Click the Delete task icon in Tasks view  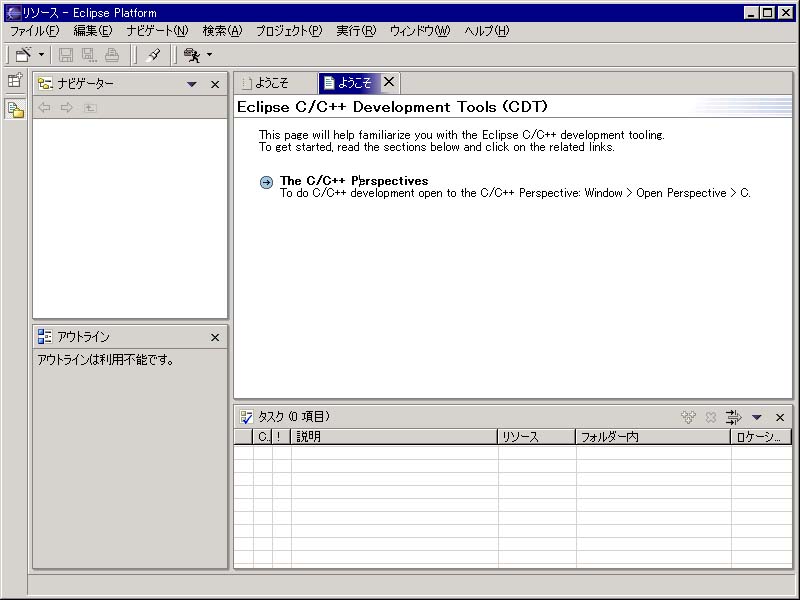pos(711,417)
